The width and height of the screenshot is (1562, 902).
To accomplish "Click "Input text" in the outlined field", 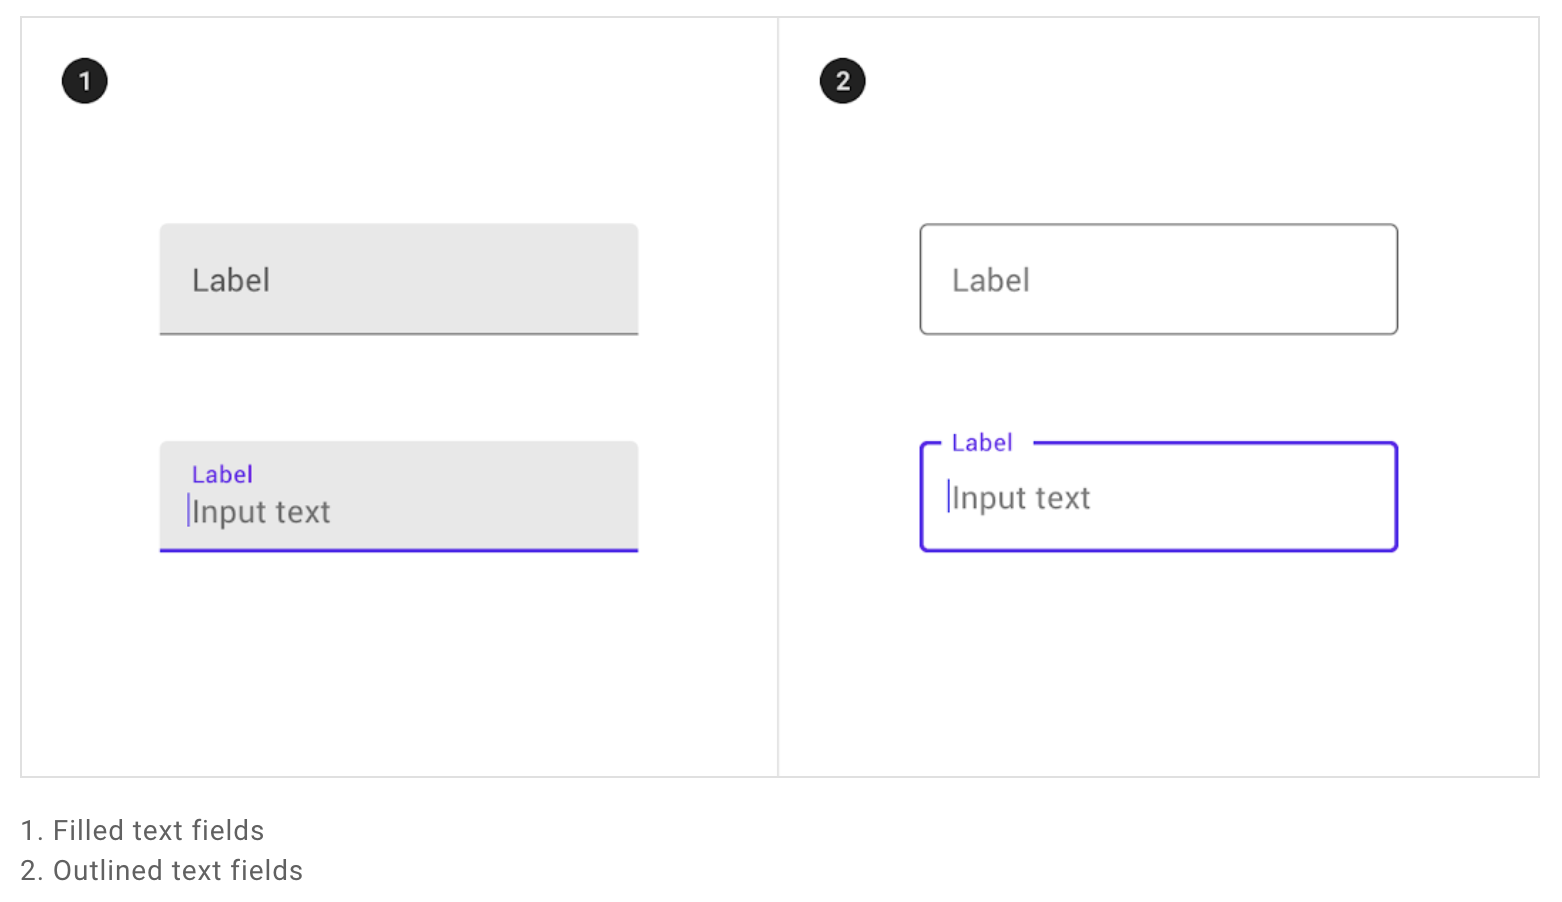I will tap(1022, 498).
